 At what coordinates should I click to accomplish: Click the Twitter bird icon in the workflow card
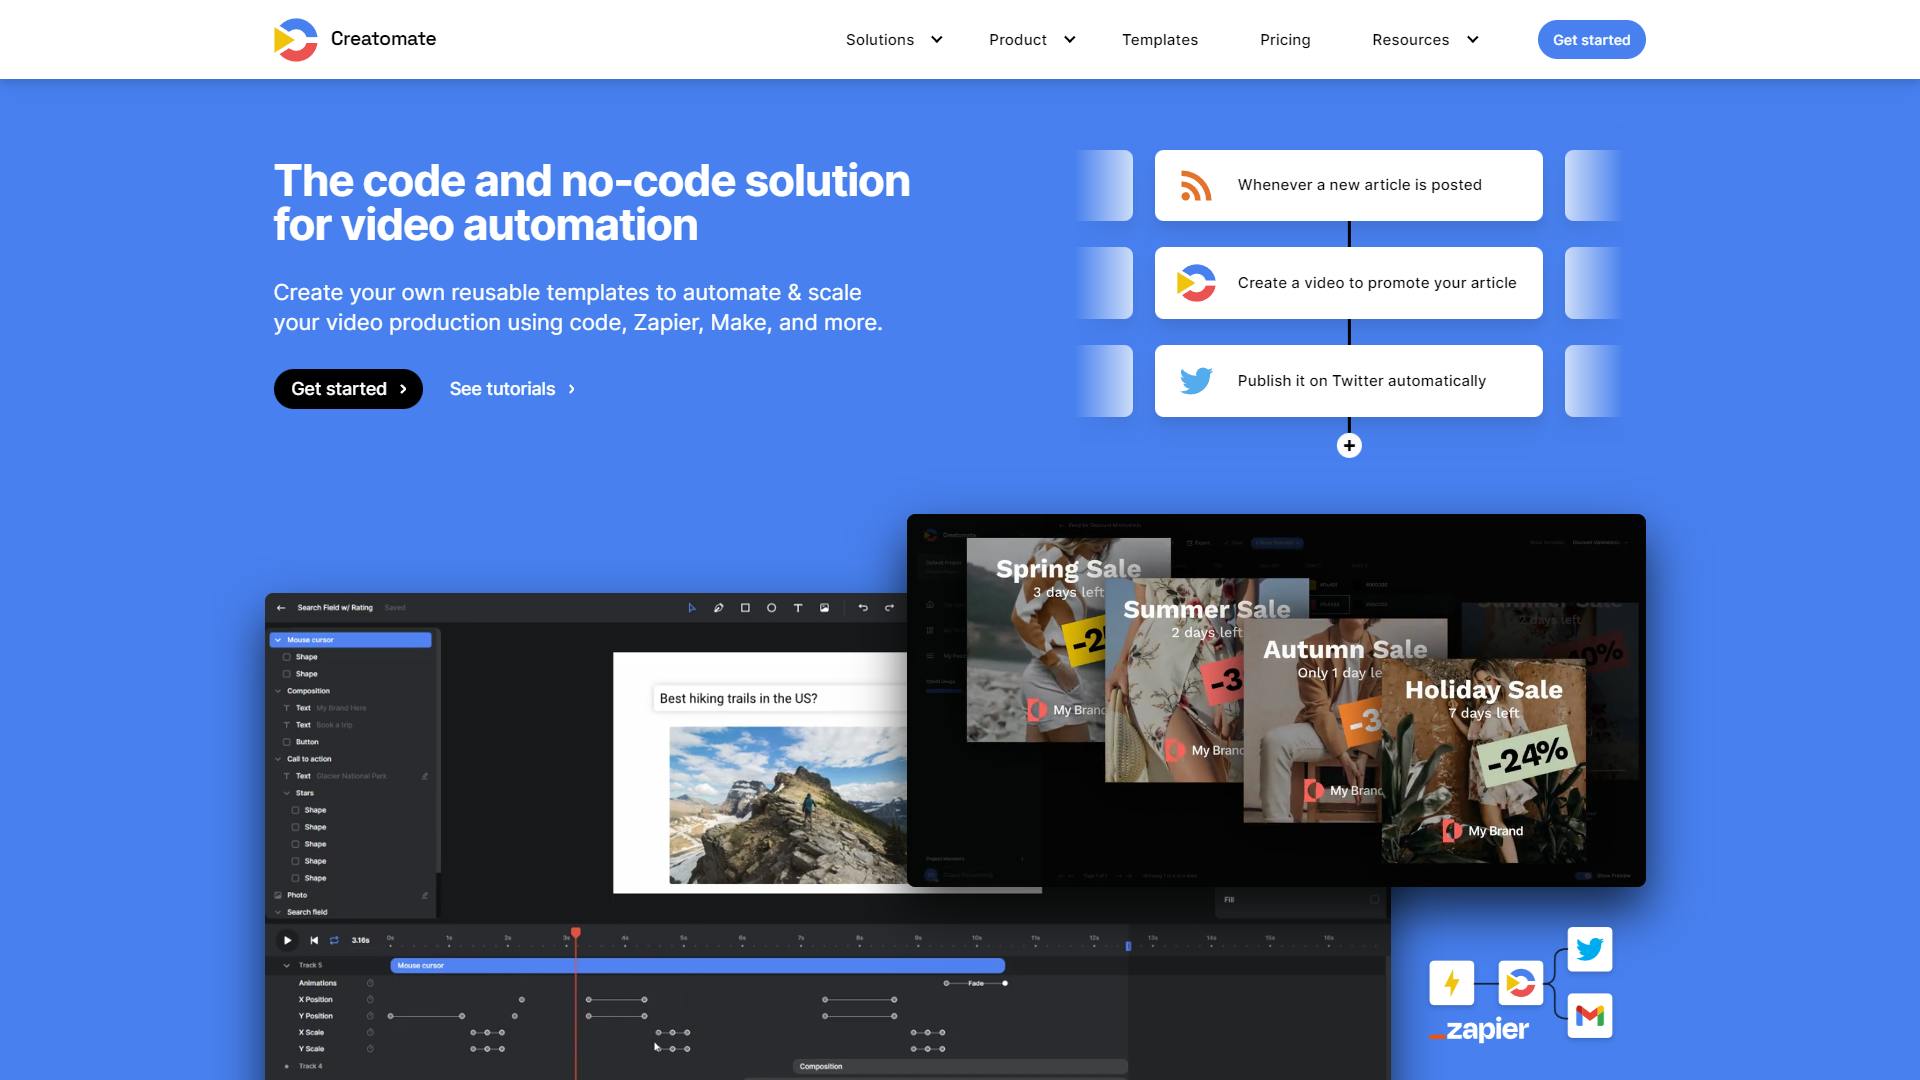pyautogui.click(x=1195, y=381)
